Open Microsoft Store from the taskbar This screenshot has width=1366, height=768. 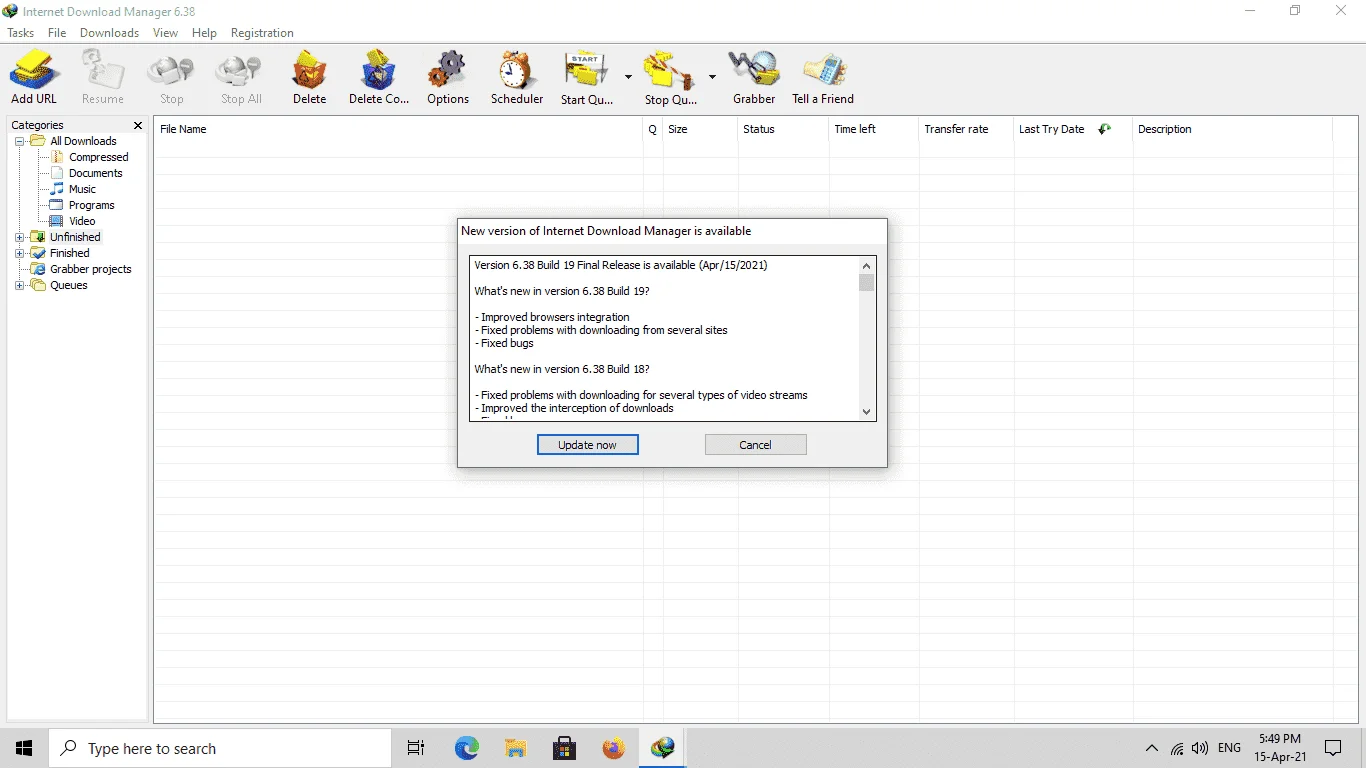[x=564, y=748]
